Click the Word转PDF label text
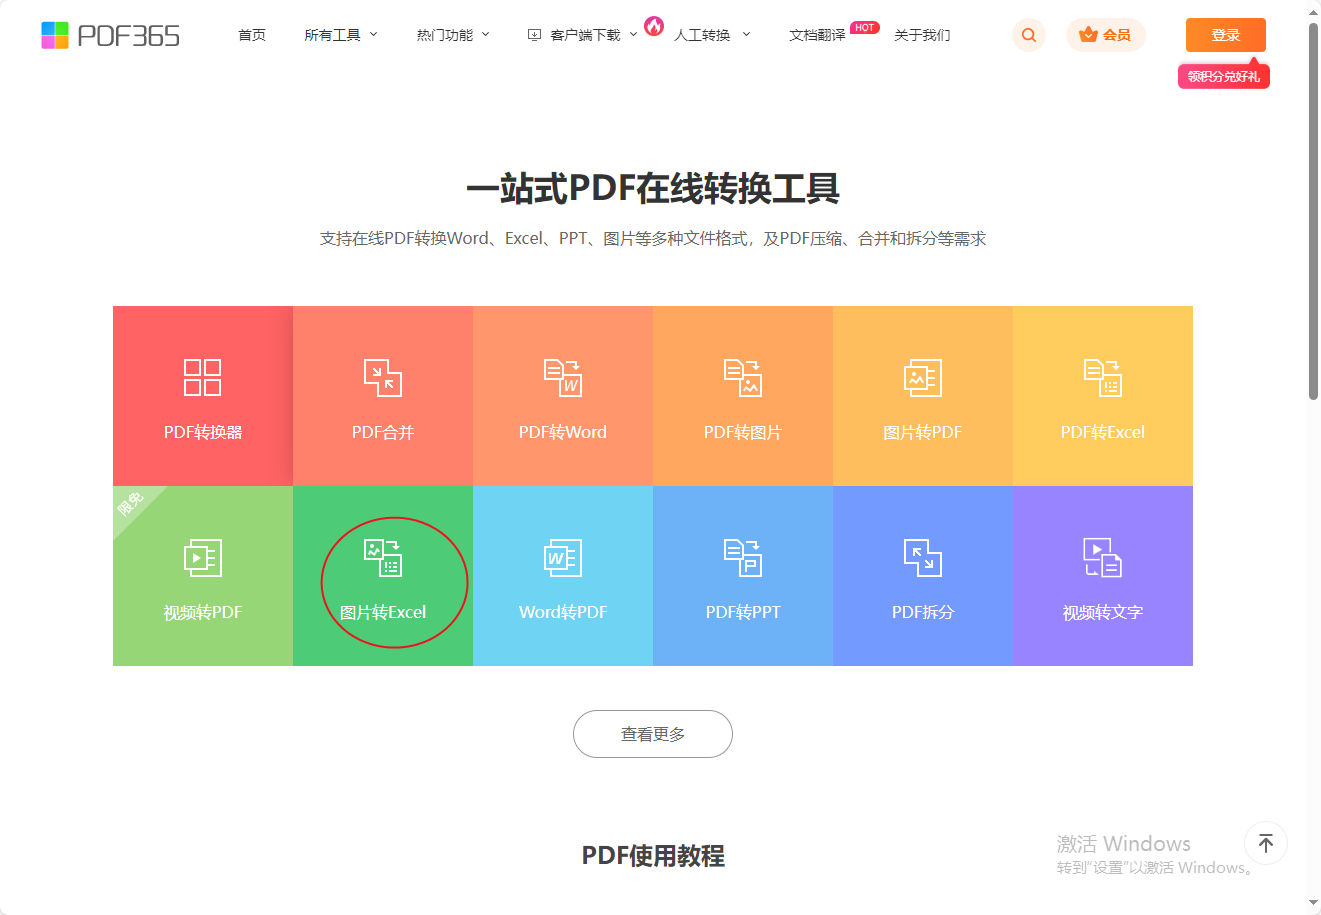The image size is (1321, 915). tap(563, 612)
